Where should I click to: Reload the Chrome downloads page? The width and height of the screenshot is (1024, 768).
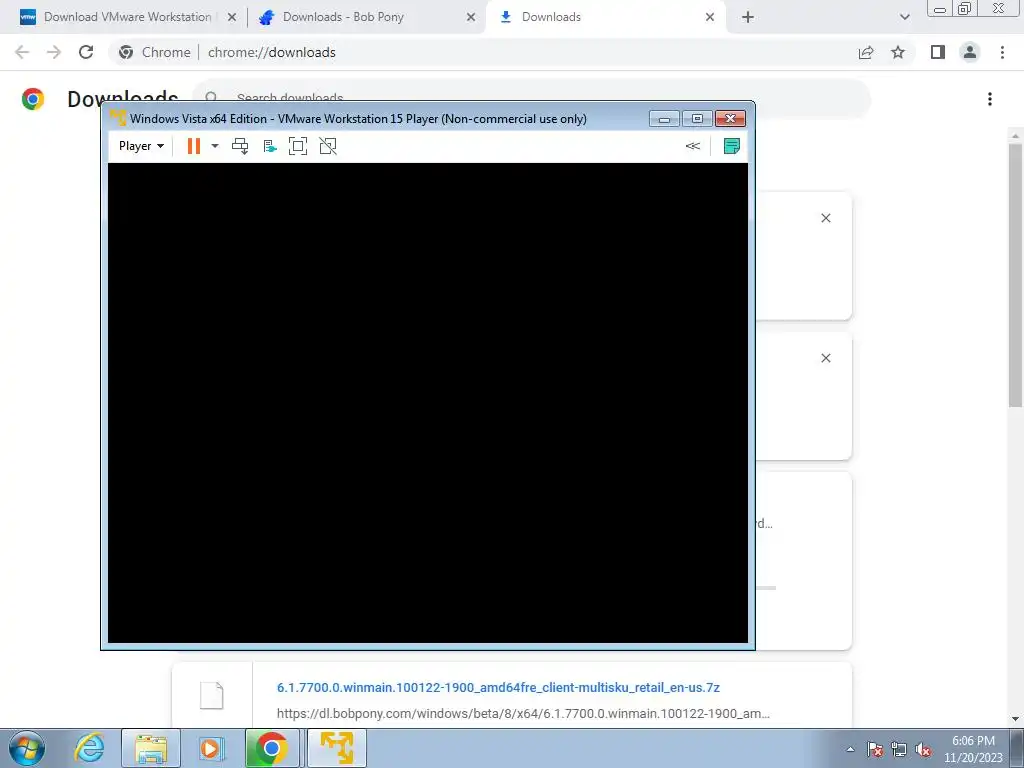click(86, 52)
